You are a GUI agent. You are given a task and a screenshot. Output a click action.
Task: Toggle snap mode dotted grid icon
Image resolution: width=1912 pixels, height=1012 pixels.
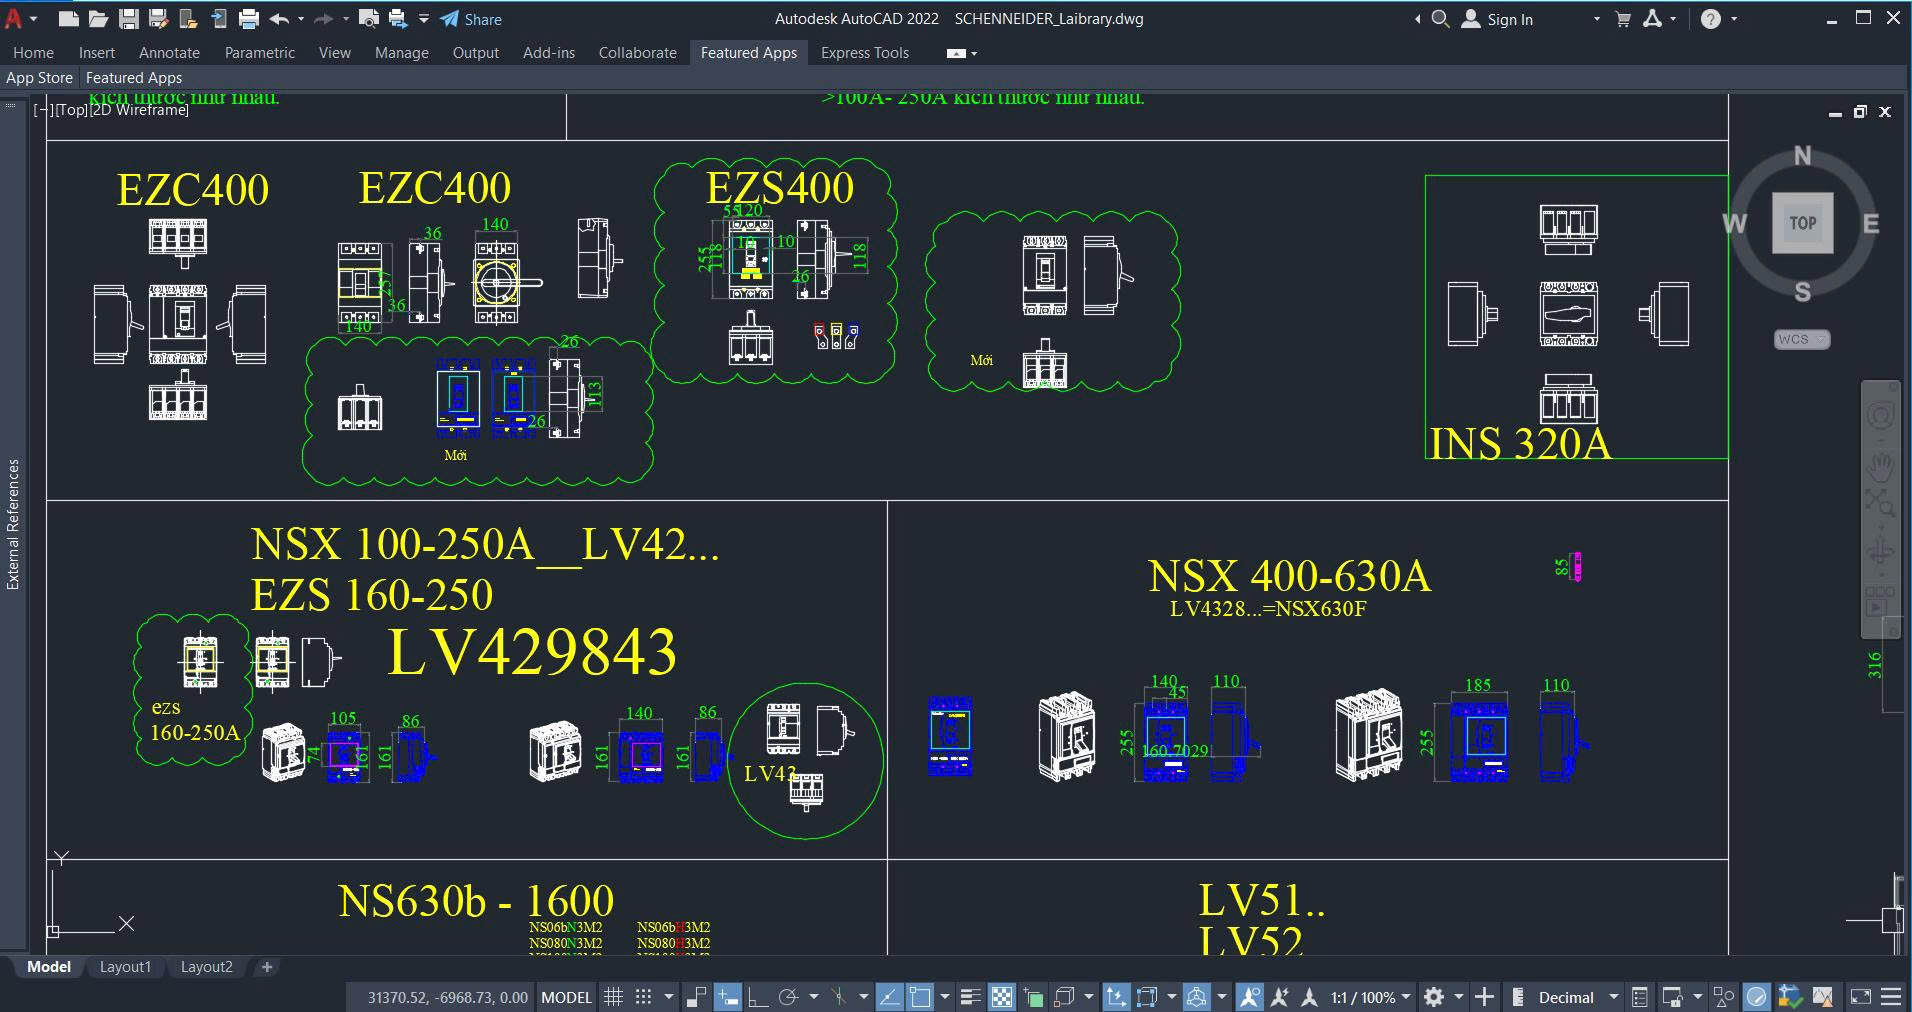644,997
